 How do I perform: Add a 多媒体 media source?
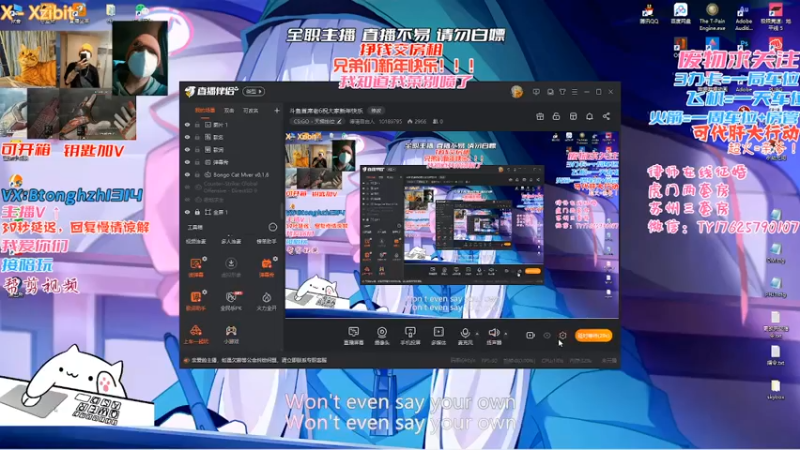[x=438, y=336]
